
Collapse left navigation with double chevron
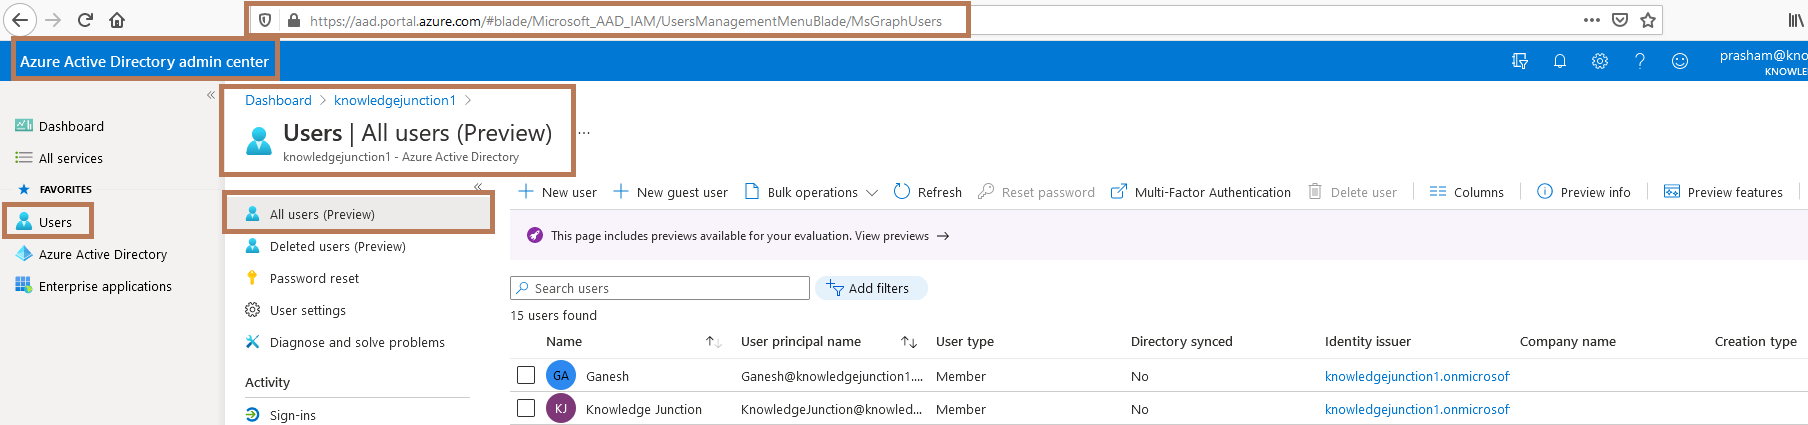(211, 95)
